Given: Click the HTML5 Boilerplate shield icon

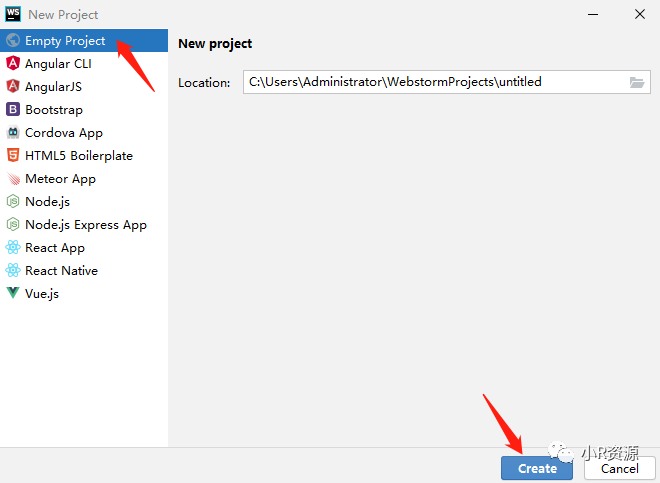Looking at the screenshot, I should tap(13, 156).
